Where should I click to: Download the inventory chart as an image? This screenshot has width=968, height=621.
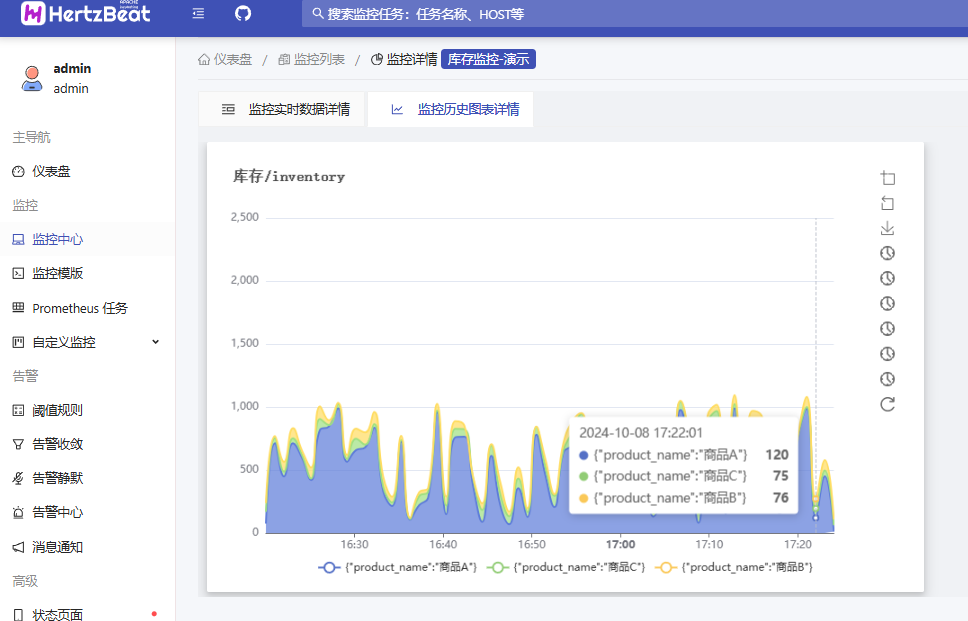[887, 228]
